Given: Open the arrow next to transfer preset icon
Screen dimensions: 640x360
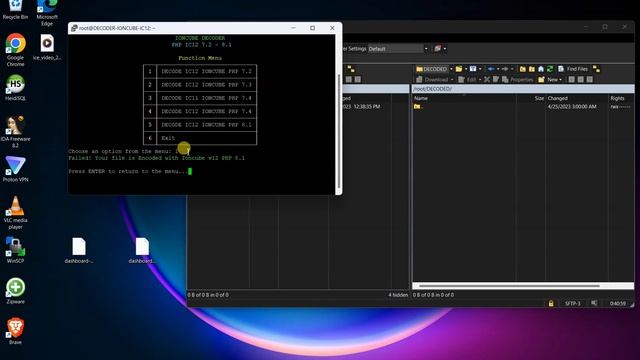Looking at the screenshot, I should coord(444,49).
